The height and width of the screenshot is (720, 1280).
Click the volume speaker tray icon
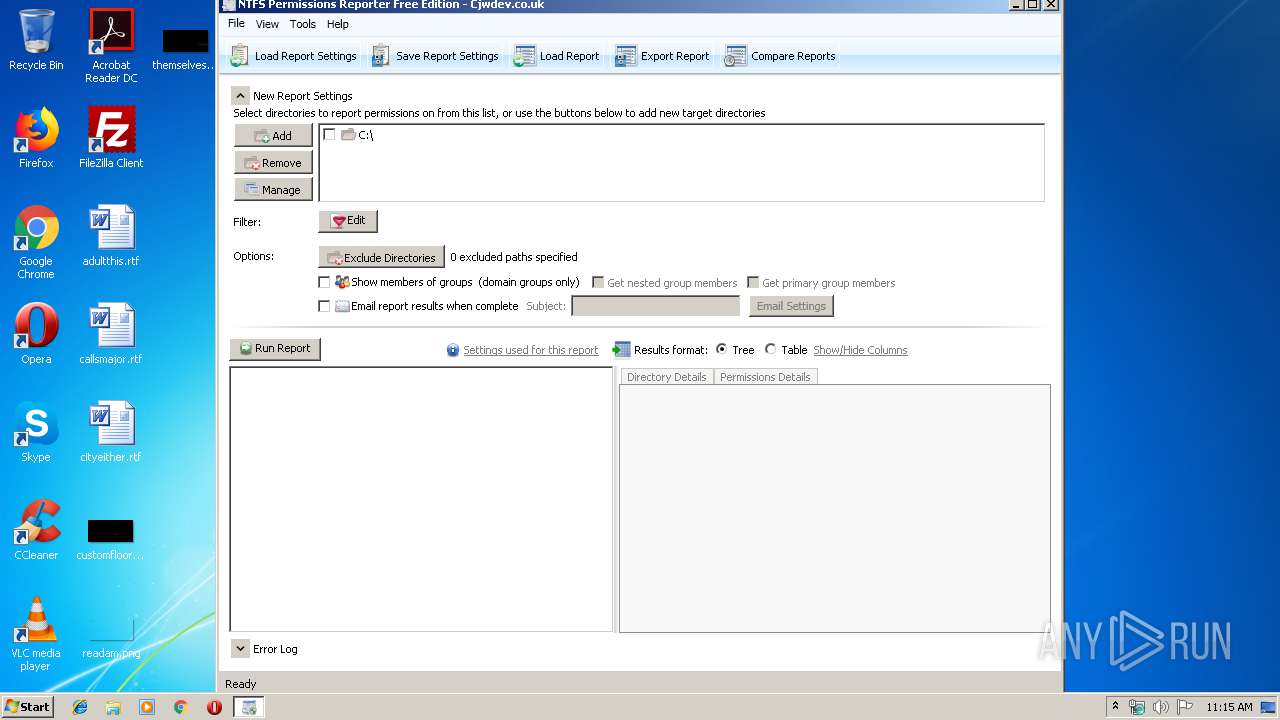point(1161,707)
